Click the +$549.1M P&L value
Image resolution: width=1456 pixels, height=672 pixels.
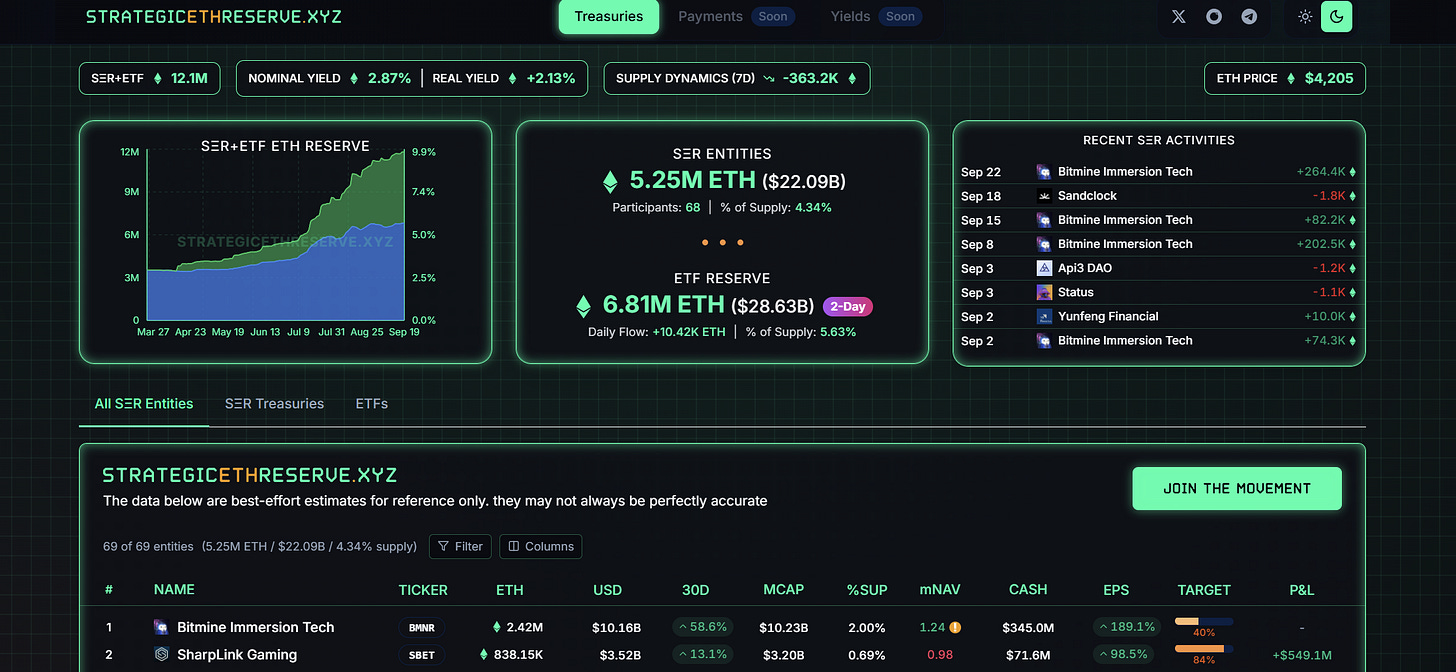(1302, 655)
